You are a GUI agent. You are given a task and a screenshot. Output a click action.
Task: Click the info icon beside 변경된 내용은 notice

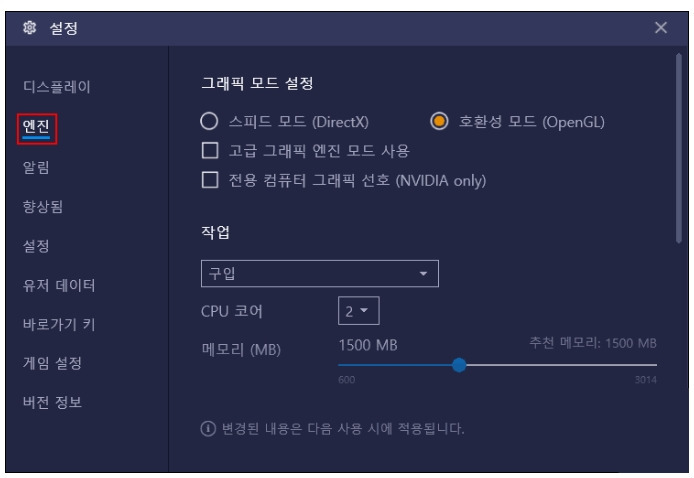coord(208,428)
